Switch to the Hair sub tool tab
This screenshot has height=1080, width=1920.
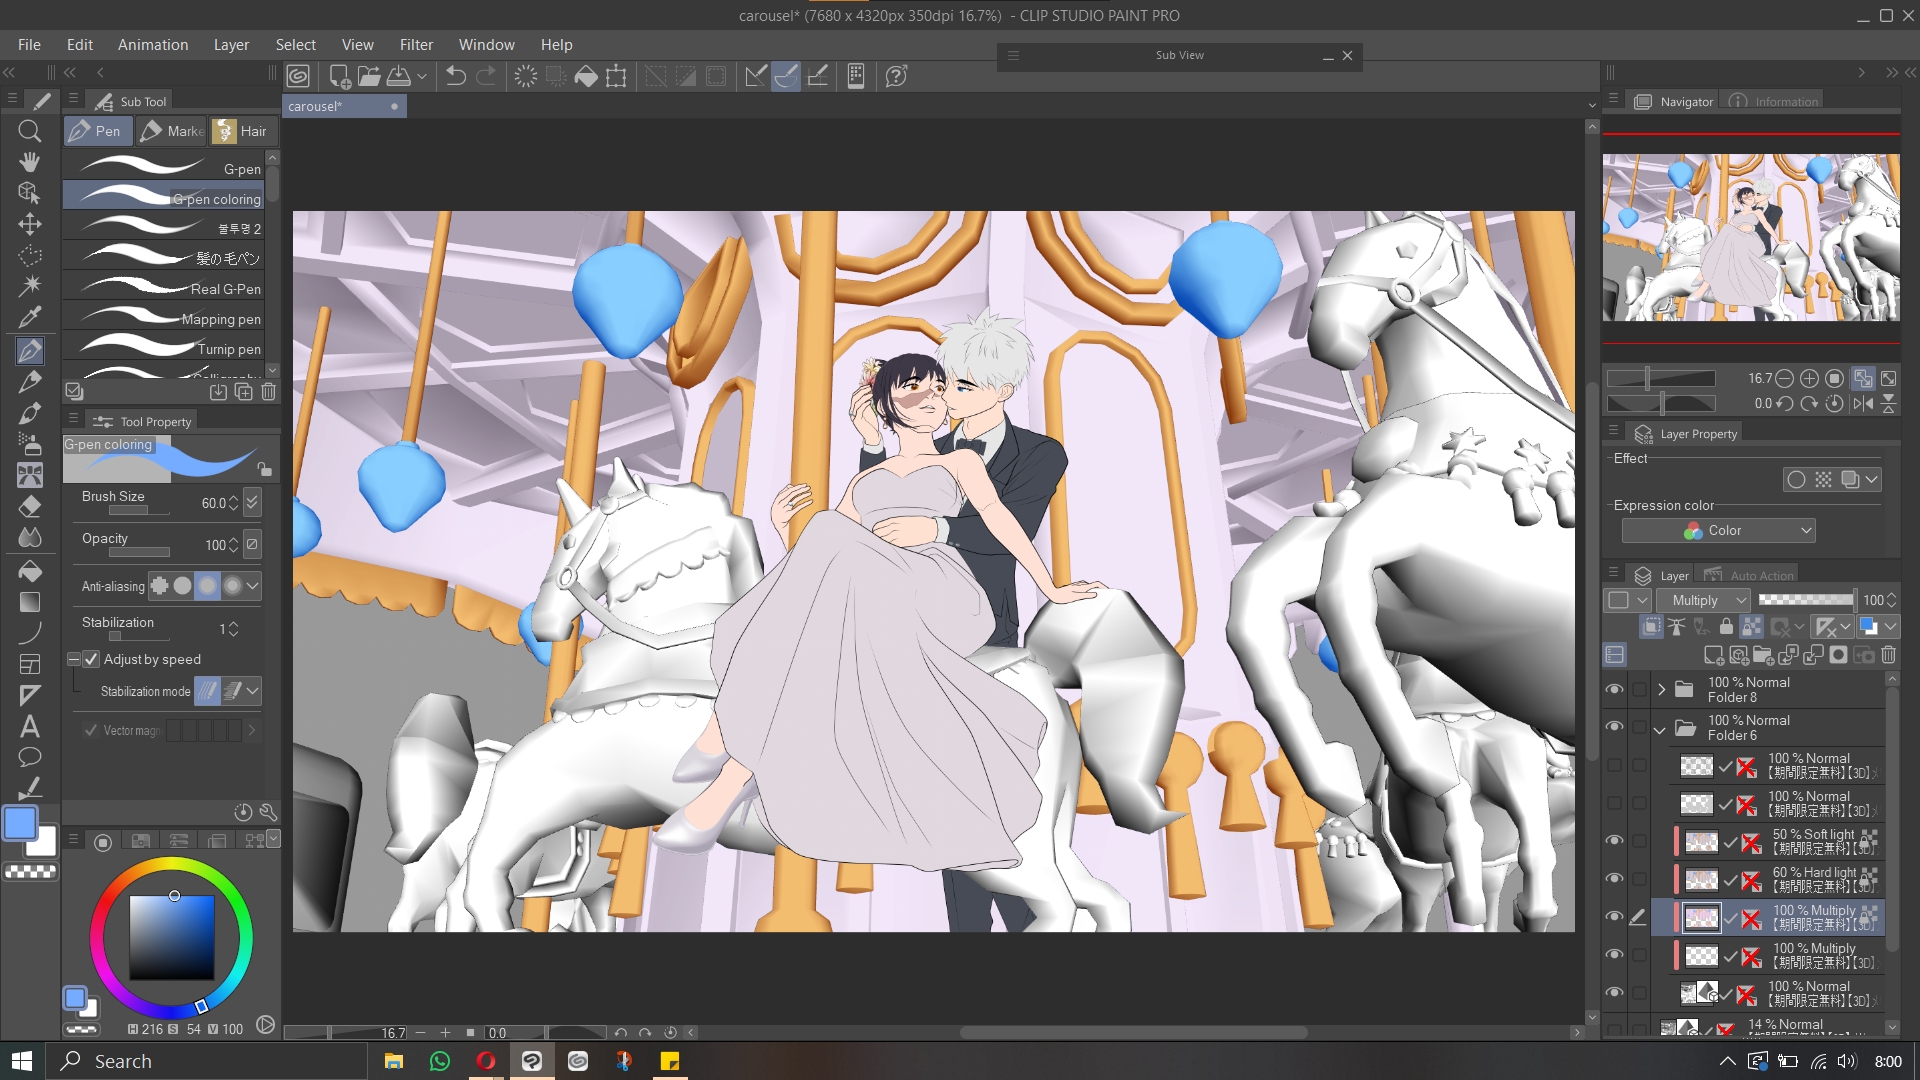(x=243, y=131)
